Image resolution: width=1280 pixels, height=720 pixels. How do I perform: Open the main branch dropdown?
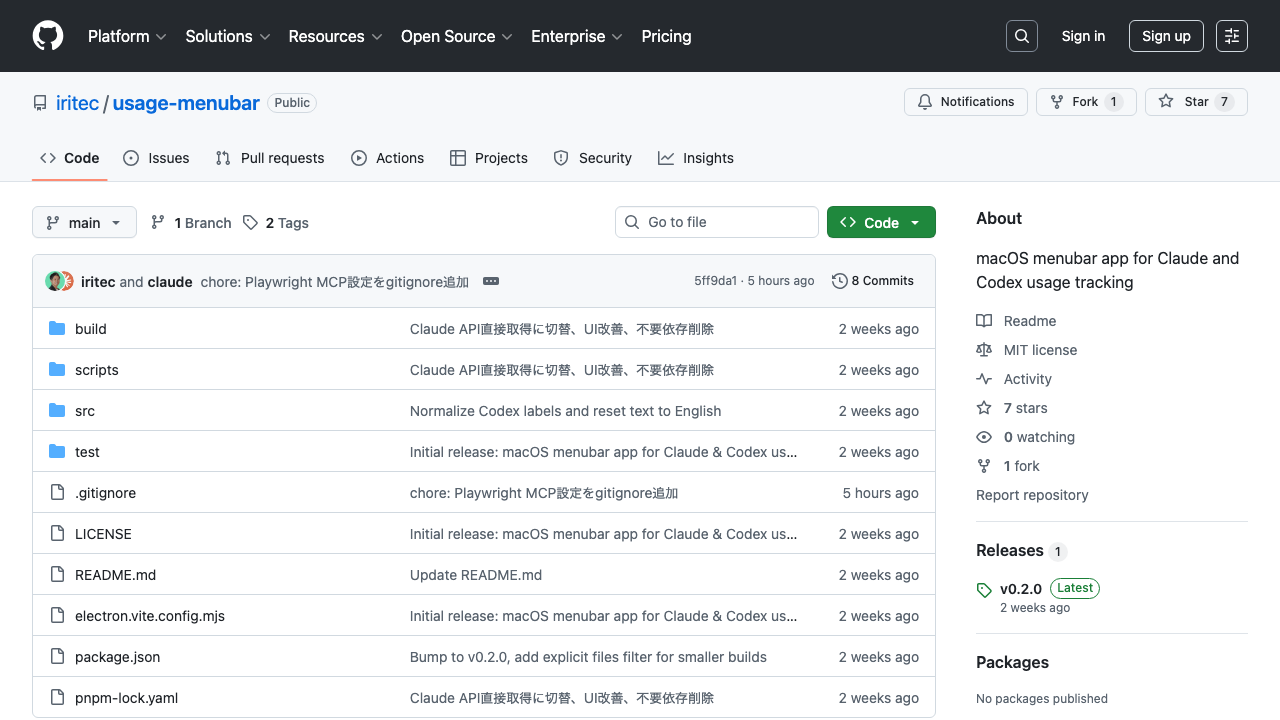point(84,222)
